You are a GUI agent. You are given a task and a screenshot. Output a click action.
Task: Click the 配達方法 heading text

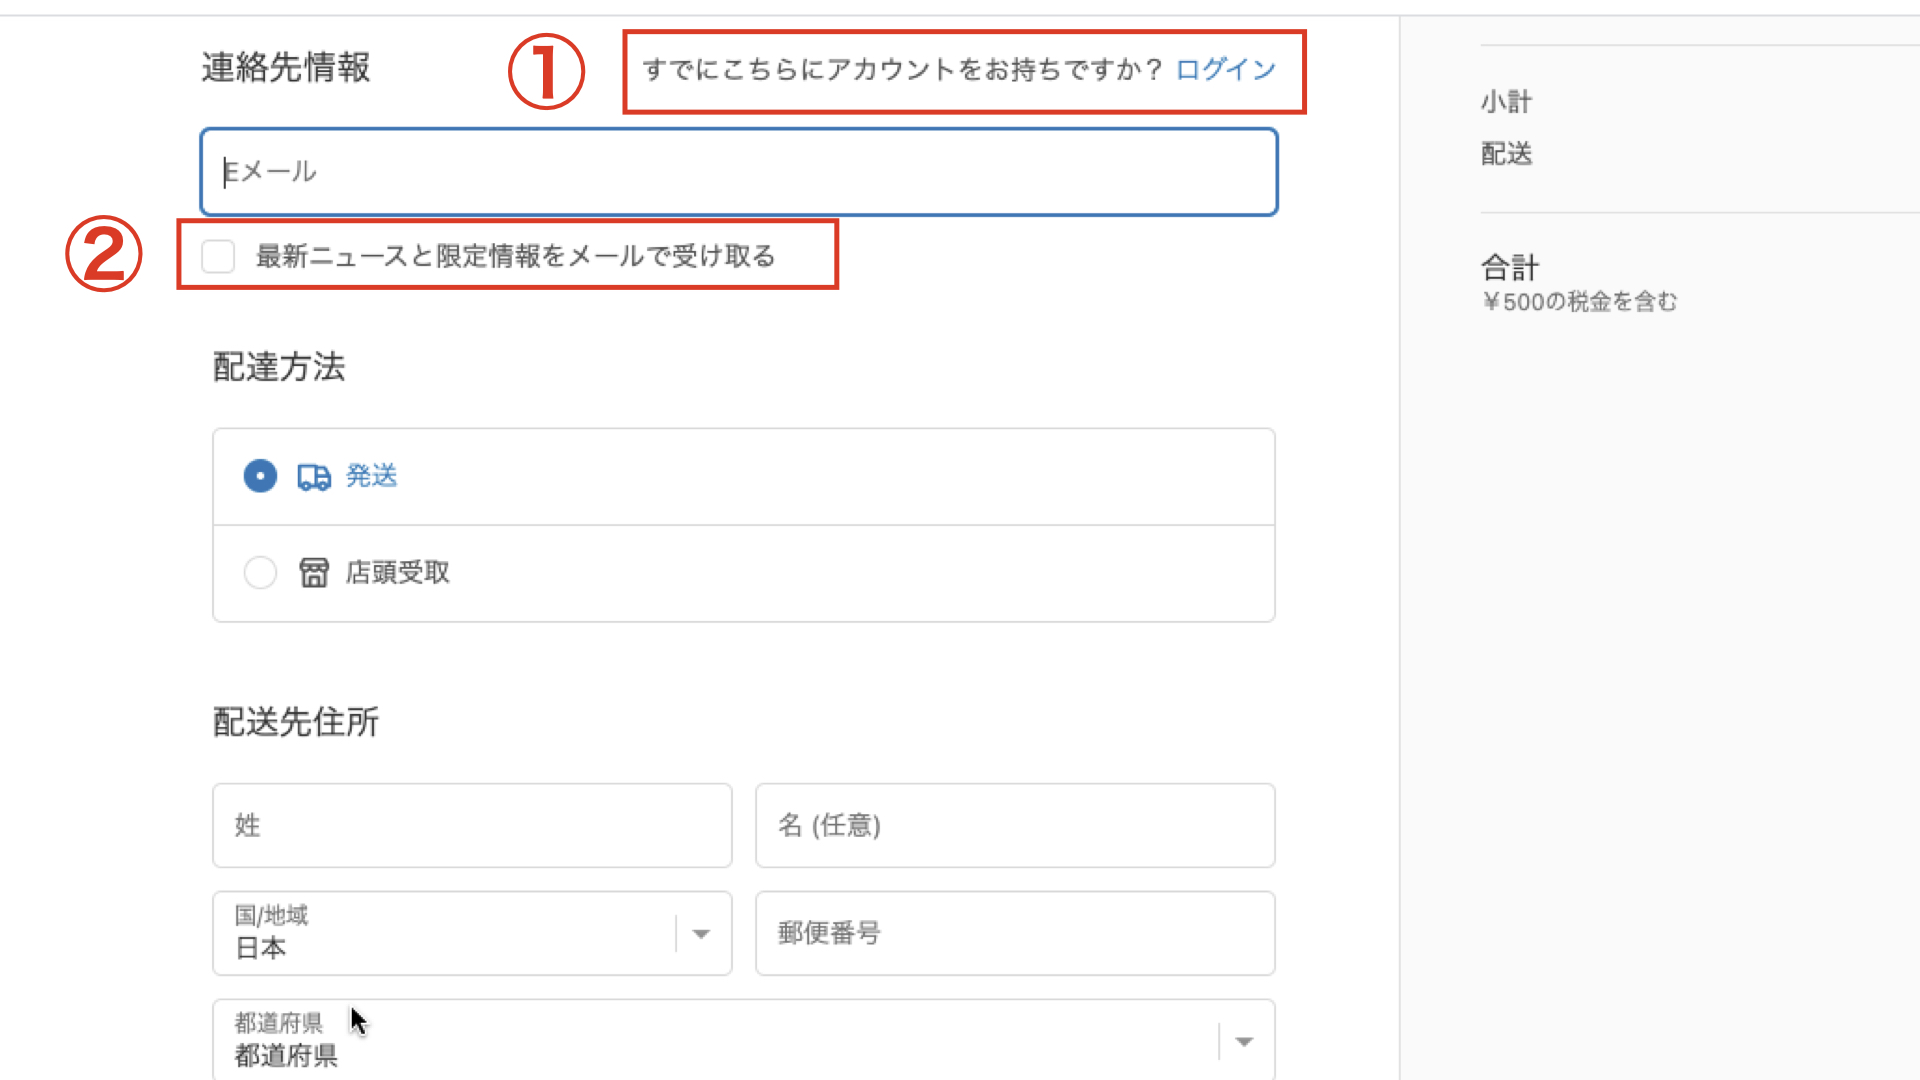[279, 367]
